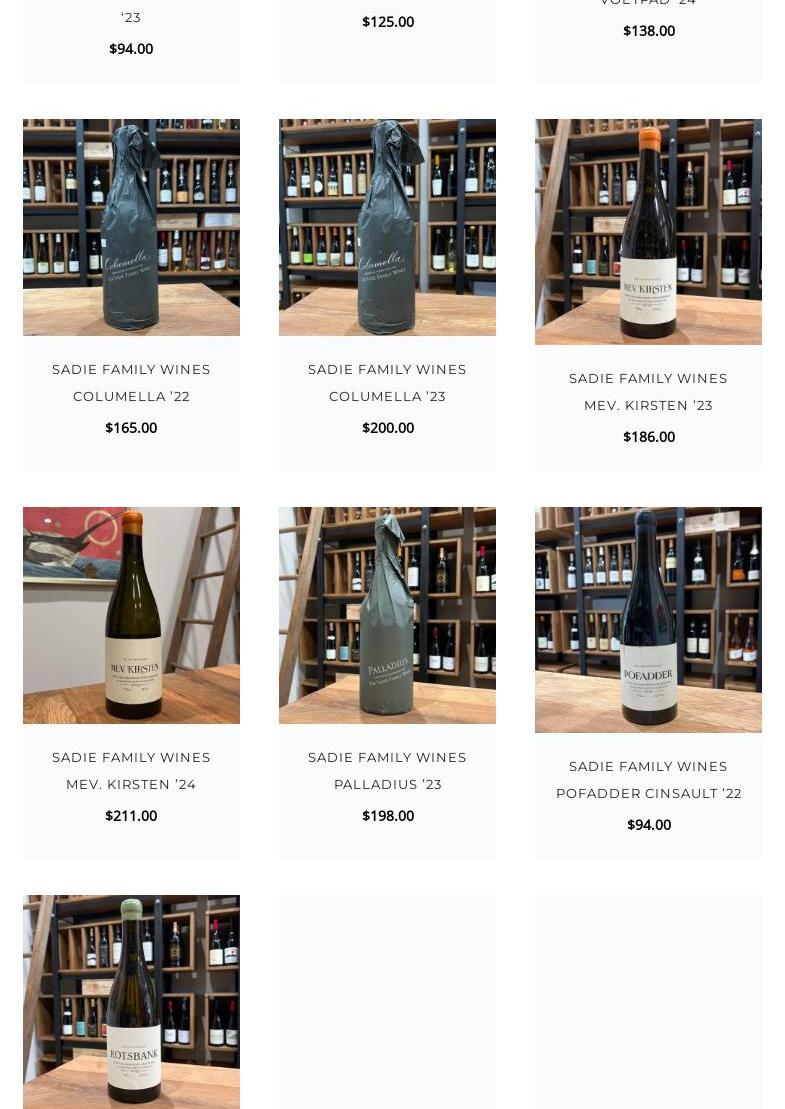Open the Columella '23 bottle photo
Image resolution: width=785 pixels, height=1109 pixels.
click(387, 227)
